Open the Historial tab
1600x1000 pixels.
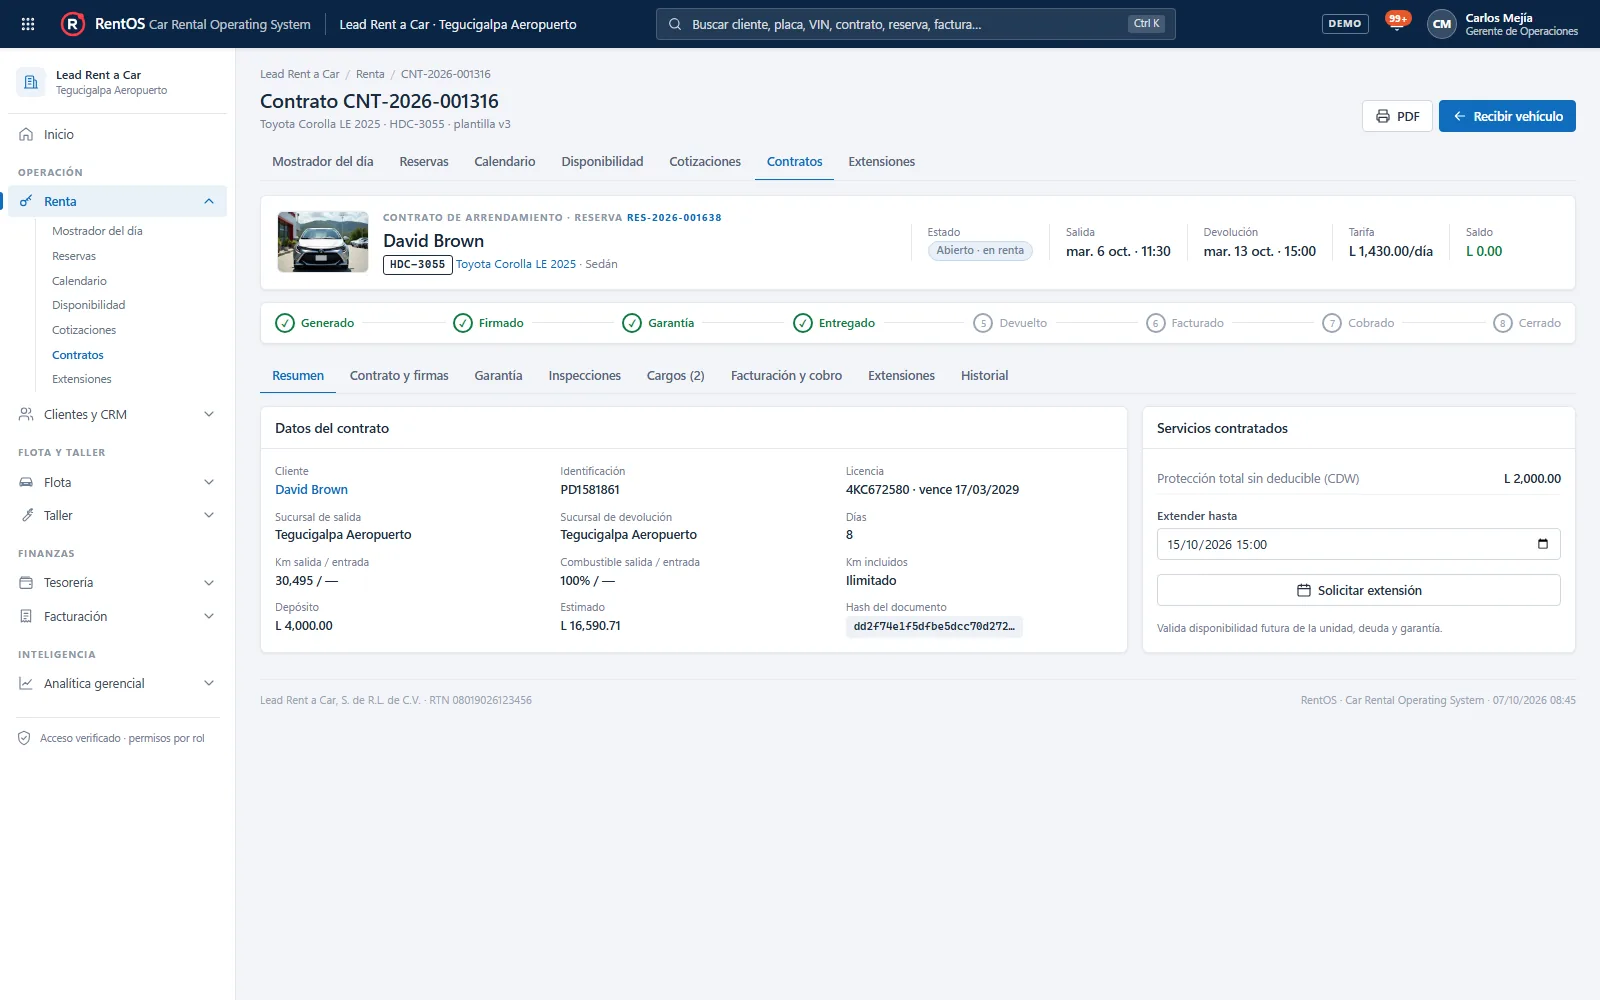984,375
